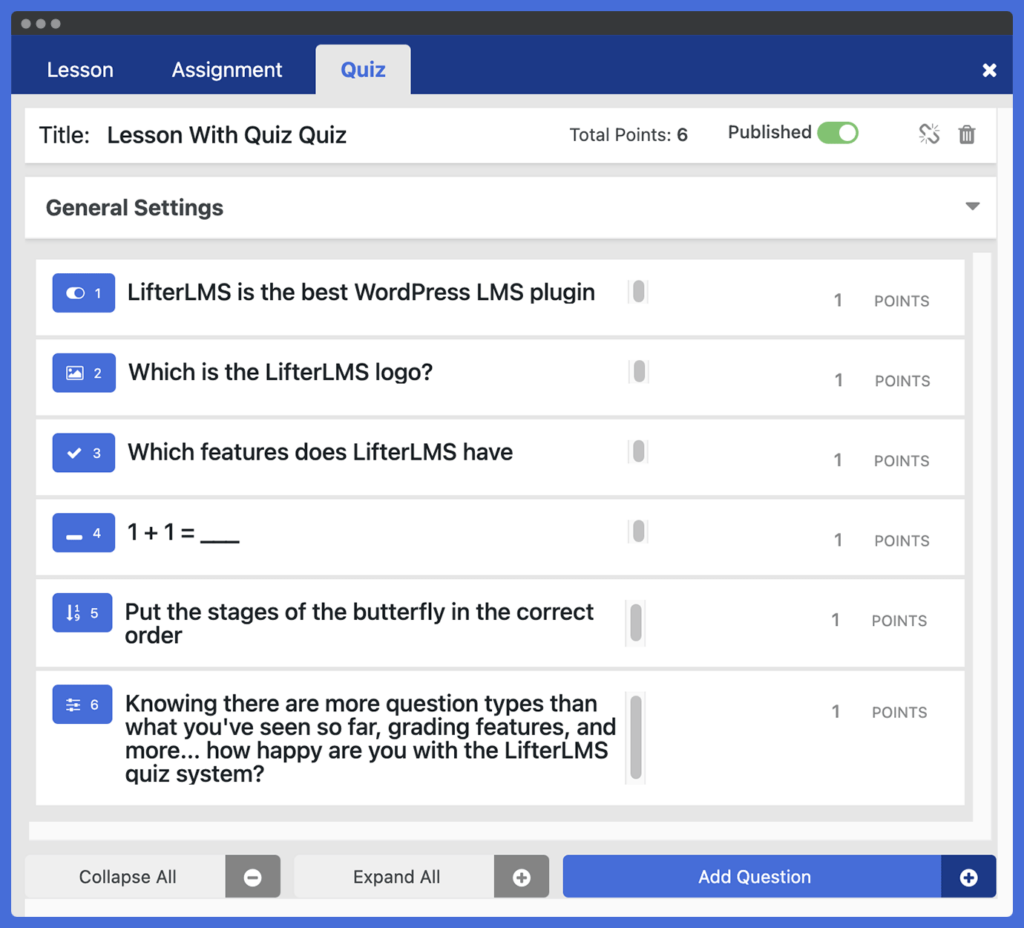Delete the quiz with the trash icon

coord(967,135)
